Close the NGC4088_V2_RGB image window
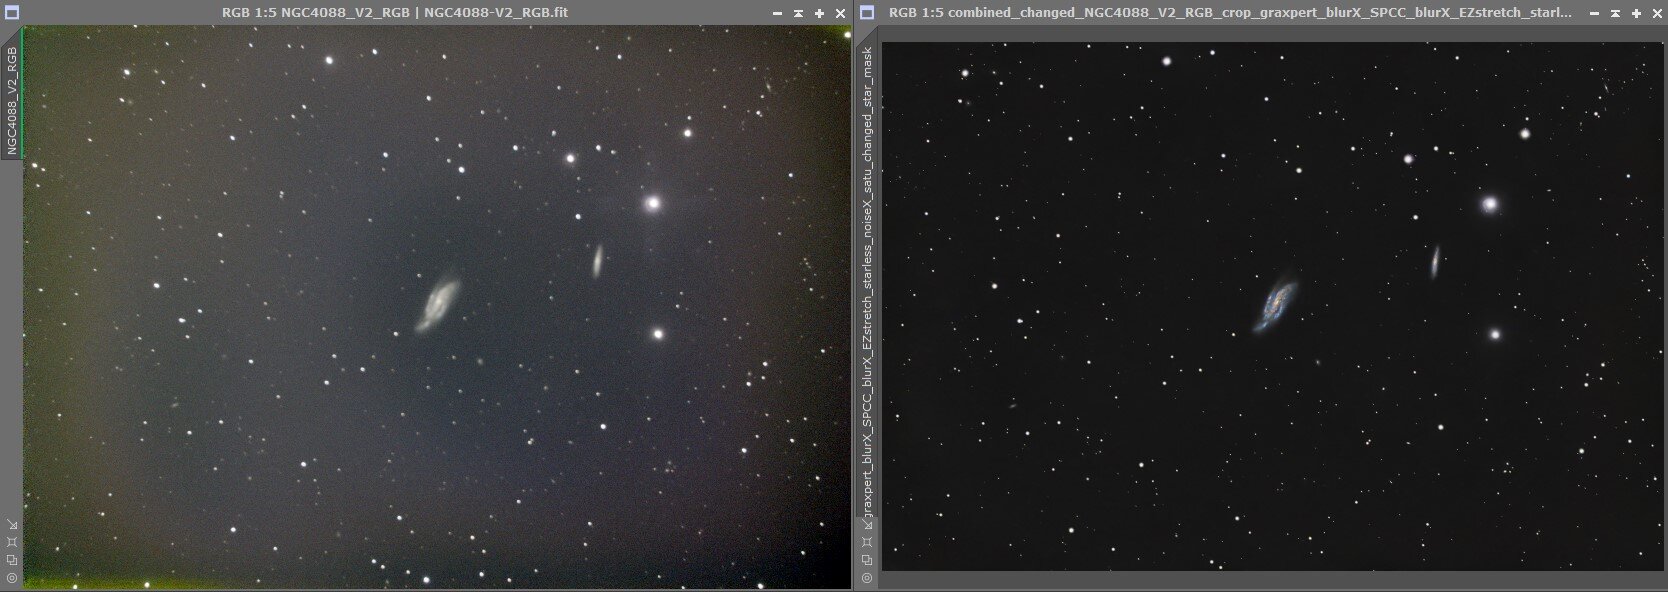The height and width of the screenshot is (592, 1668). (x=840, y=14)
